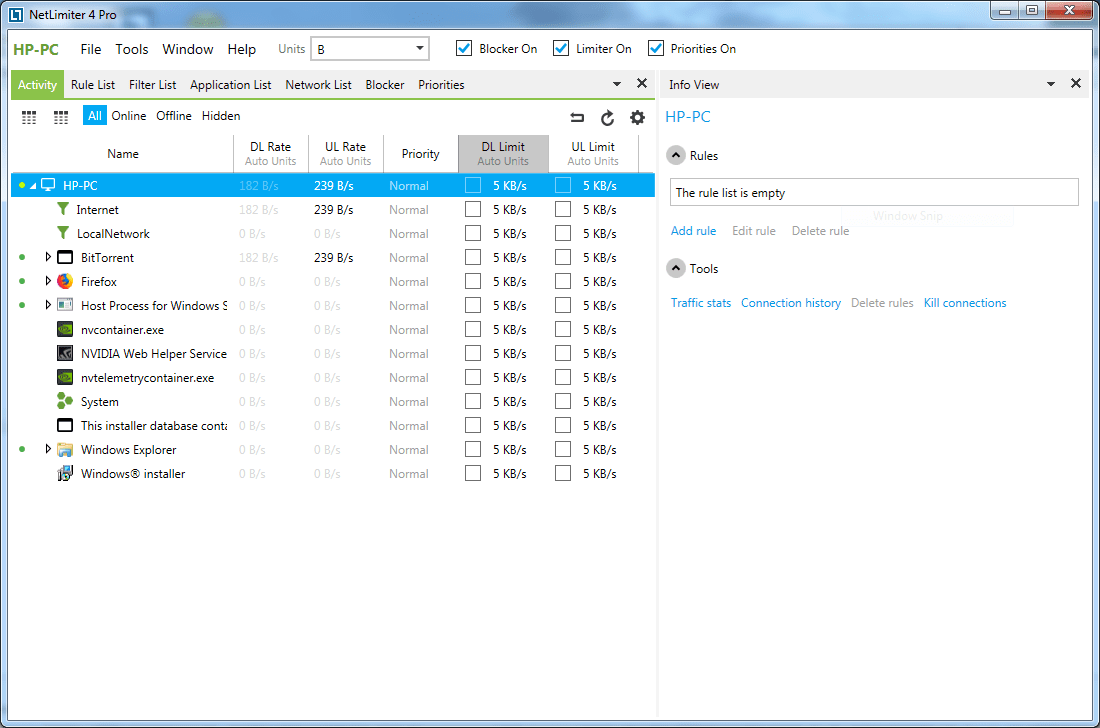
Task: Click the refresh activity icon
Action: pos(608,117)
